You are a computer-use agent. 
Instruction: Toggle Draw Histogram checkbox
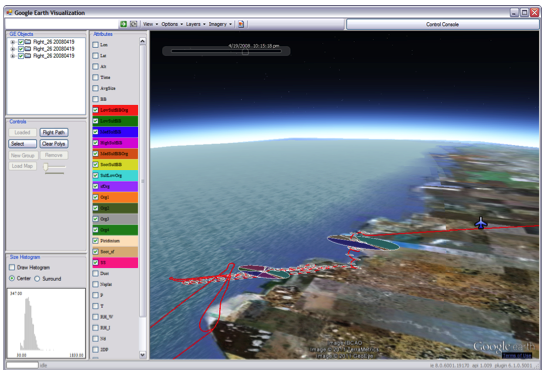[12, 267]
